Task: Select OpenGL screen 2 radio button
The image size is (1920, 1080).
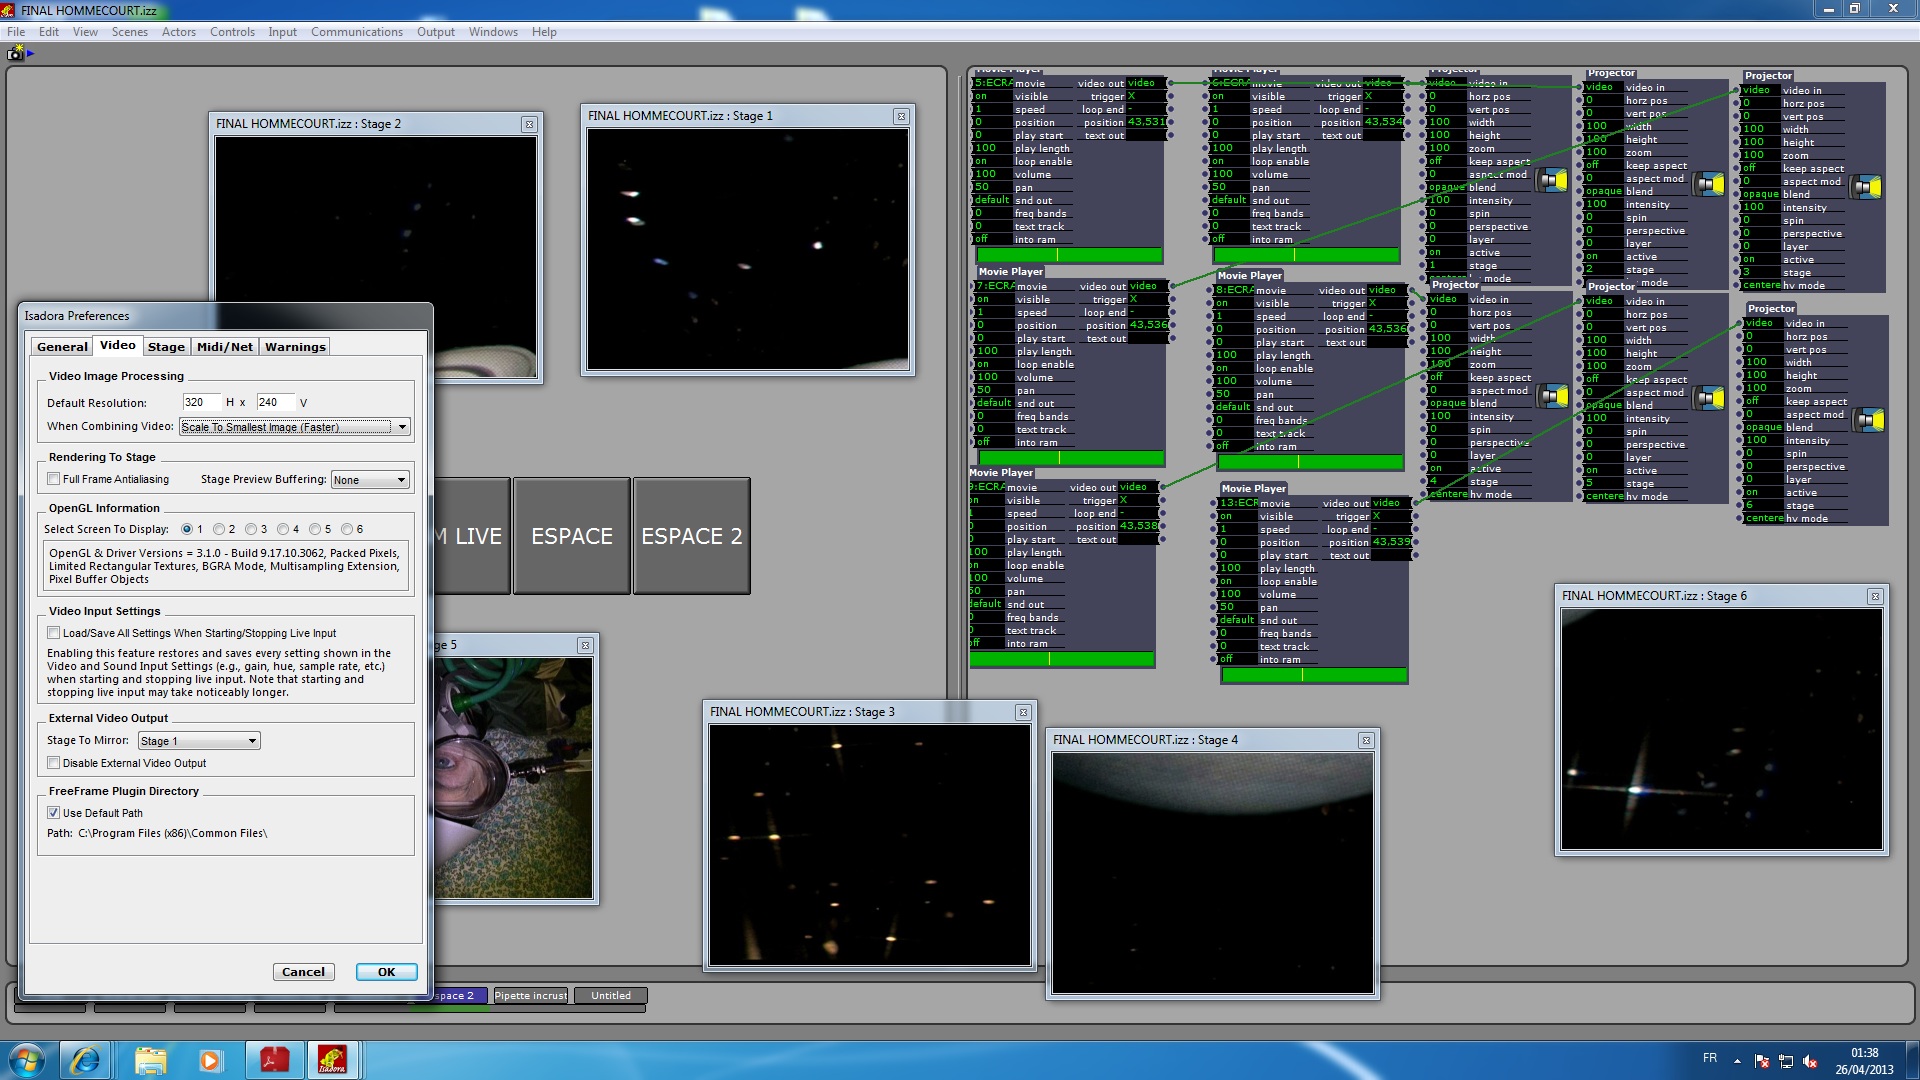Action: 219,529
